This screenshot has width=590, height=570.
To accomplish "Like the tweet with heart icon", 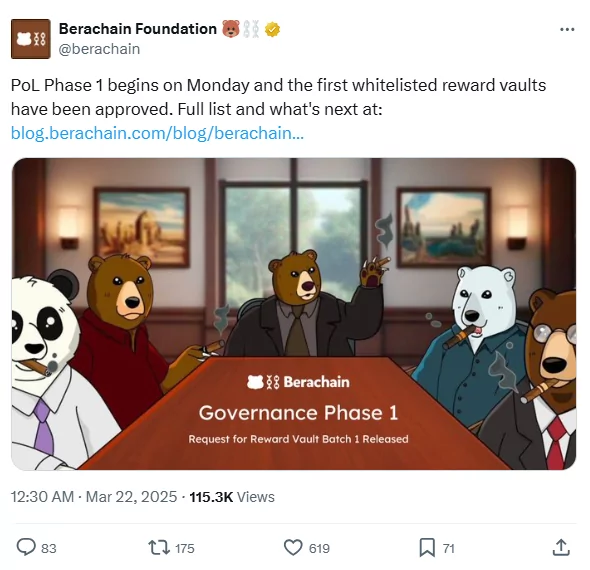I will 293,548.
